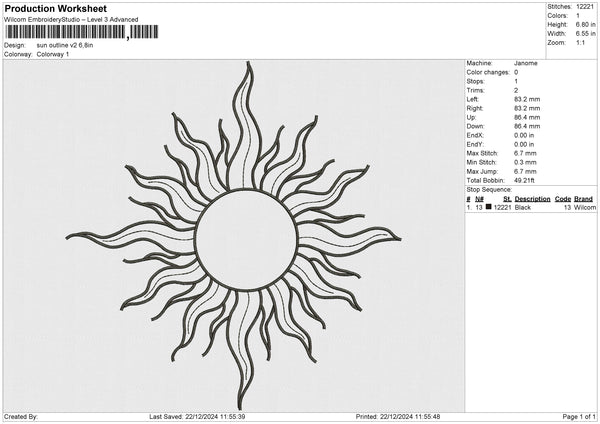Click the Trims value '2'
The height and width of the screenshot is (424, 600).
516,91
